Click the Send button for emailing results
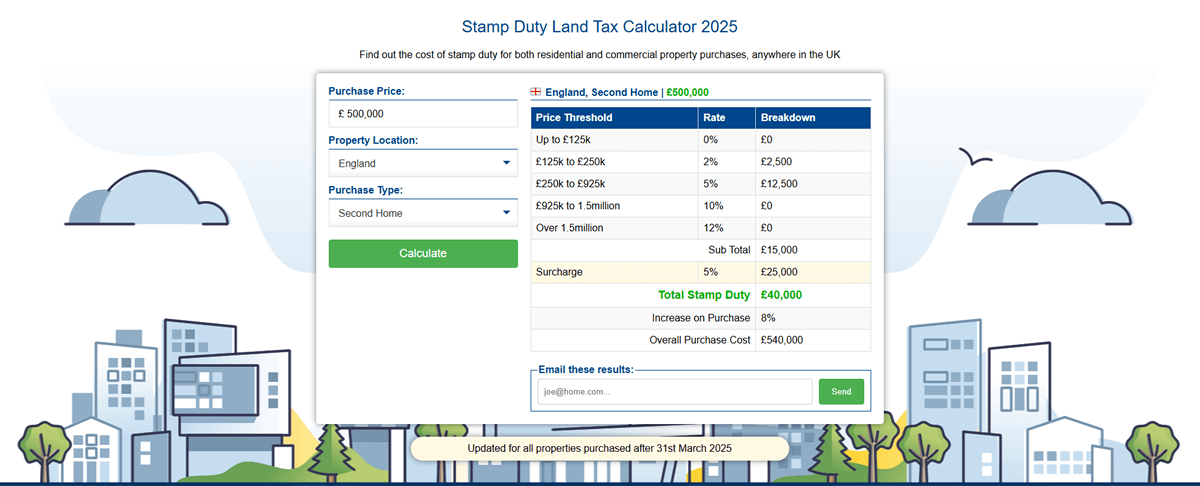 [x=841, y=392]
